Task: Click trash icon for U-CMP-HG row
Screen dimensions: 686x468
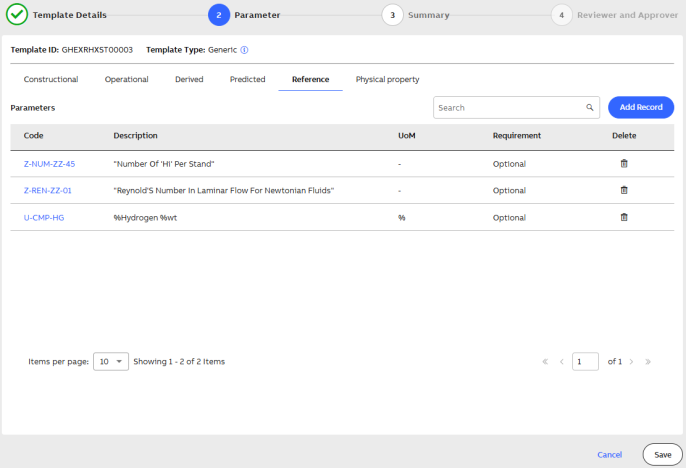Action: [625, 217]
